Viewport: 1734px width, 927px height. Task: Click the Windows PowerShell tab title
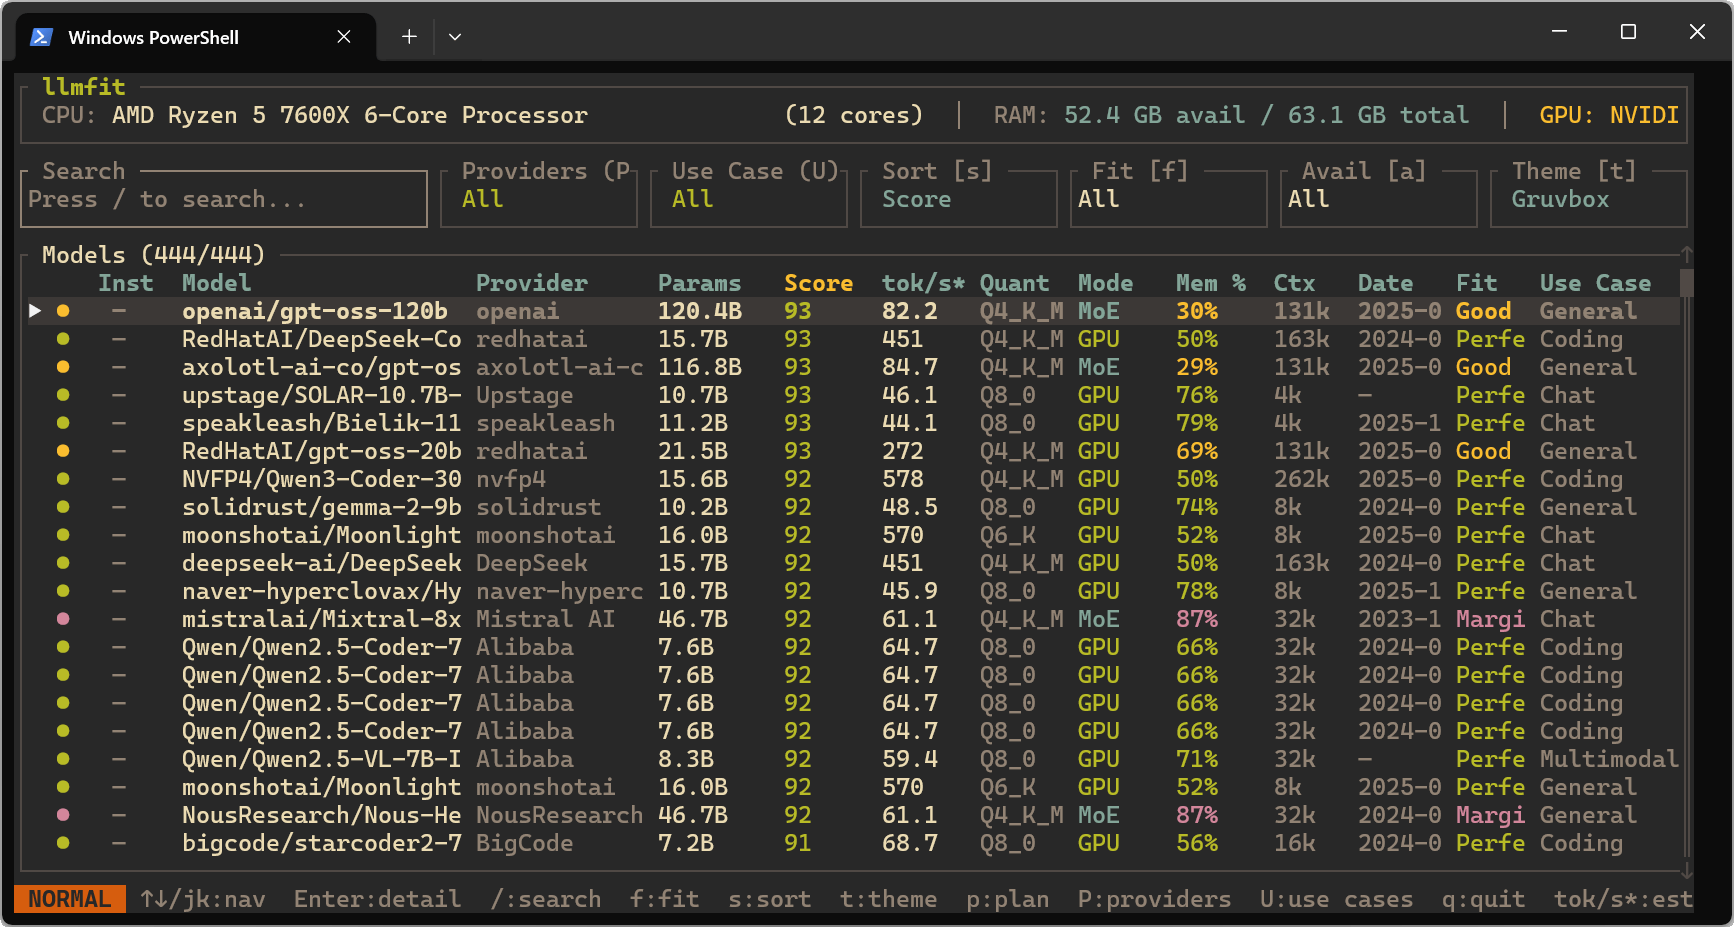click(x=153, y=37)
